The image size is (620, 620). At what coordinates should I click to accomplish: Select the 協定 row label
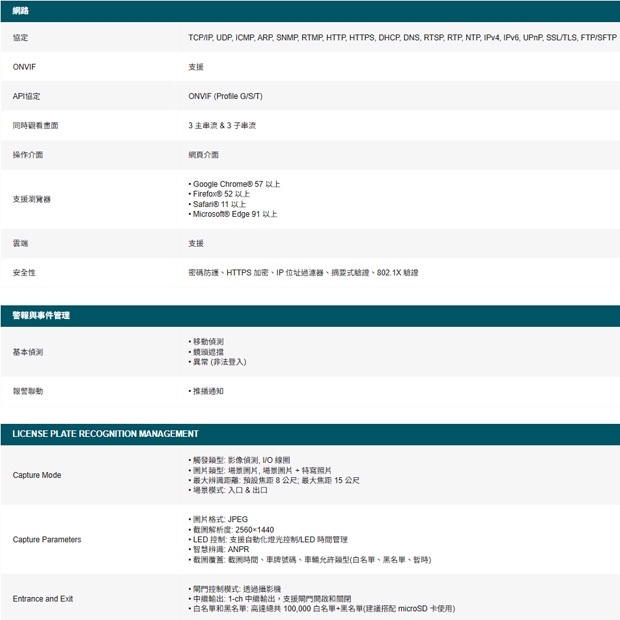click(20, 38)
